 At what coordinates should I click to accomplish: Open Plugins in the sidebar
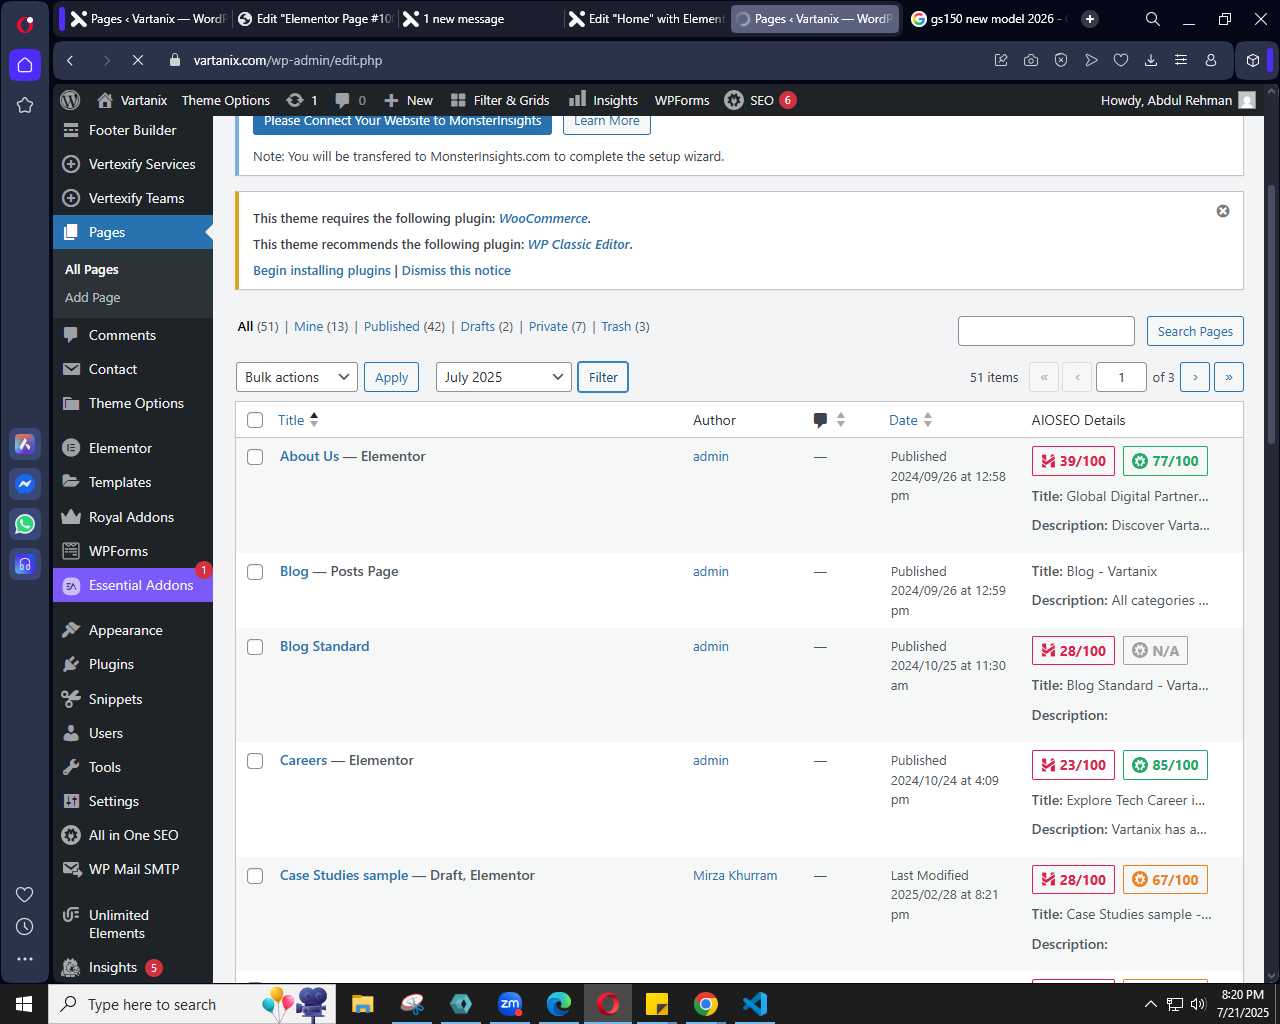click(111, 664)
